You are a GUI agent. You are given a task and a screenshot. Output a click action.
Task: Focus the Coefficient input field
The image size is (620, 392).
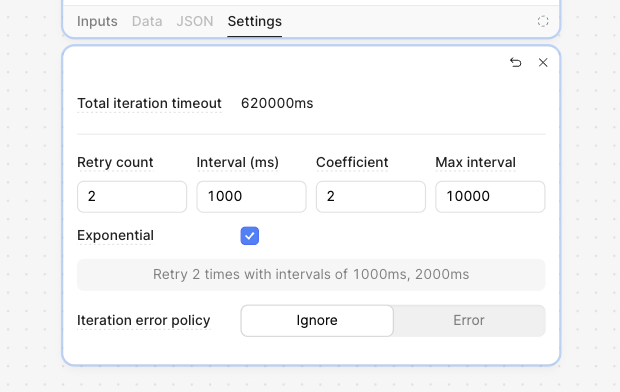point(371,197)
